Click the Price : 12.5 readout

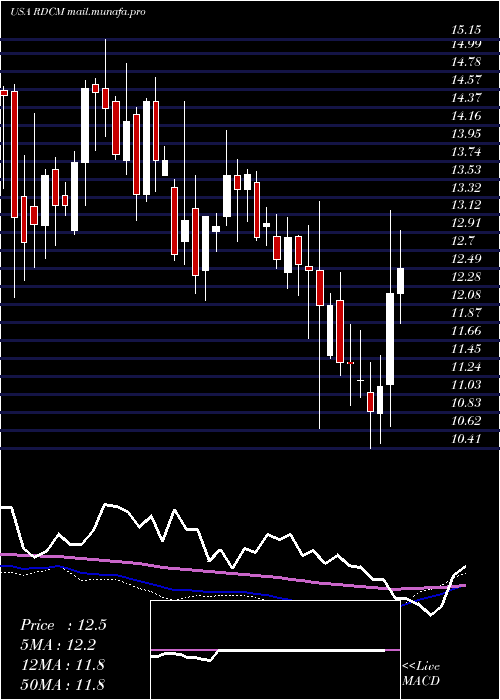[x=63, y=625]
